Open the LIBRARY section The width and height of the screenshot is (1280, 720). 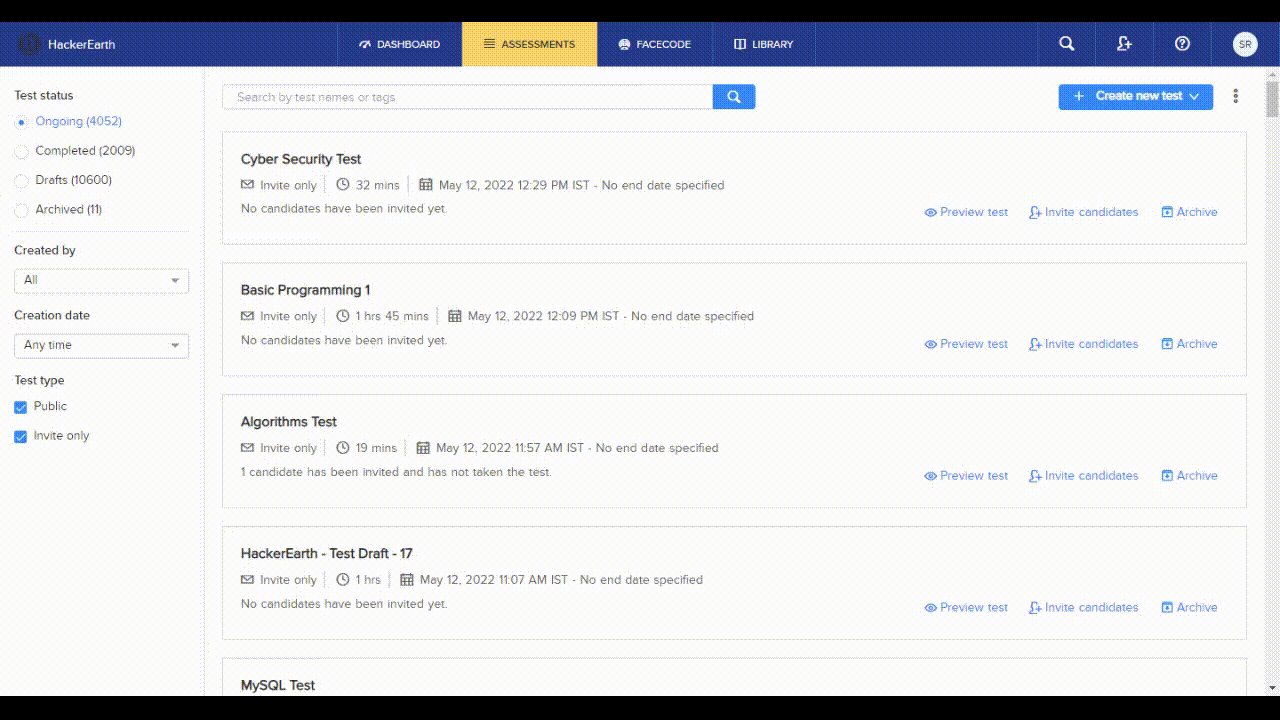coord(763,44)
